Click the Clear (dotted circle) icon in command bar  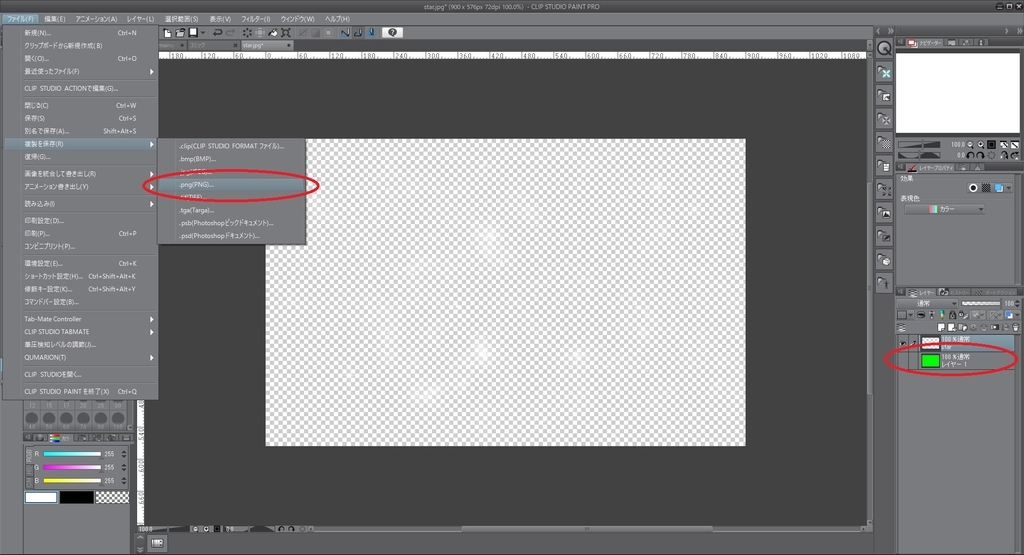247,33
